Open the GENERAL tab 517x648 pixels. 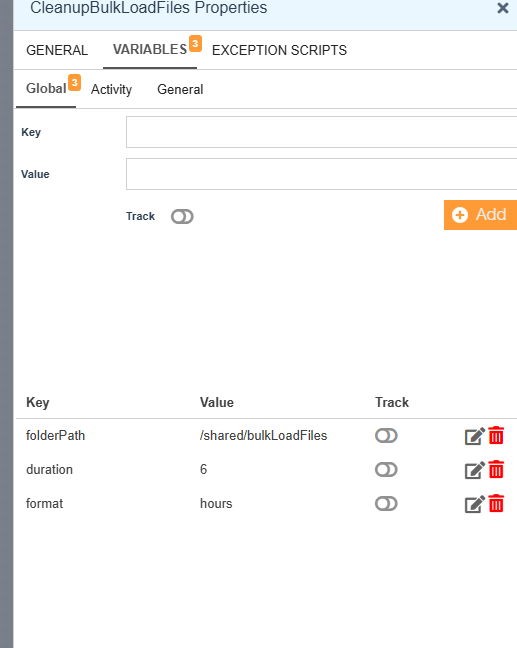pyautogui.click(x=57, y=50)
